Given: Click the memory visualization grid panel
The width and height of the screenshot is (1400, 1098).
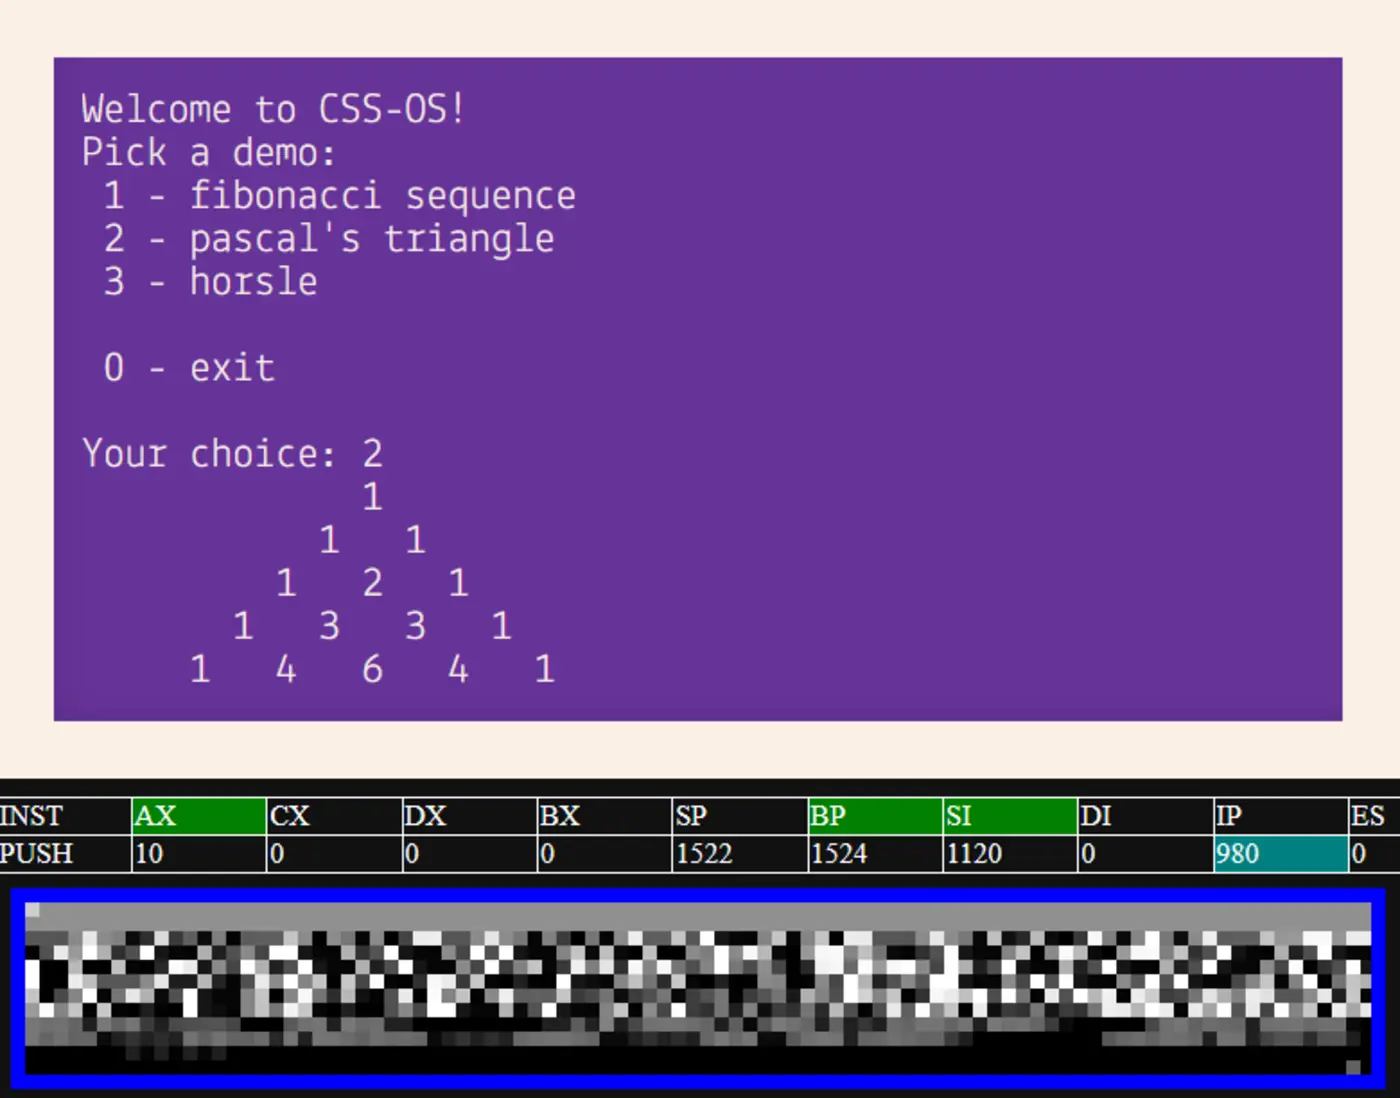Looking at the screenshot, I should (x=700, y=990).
